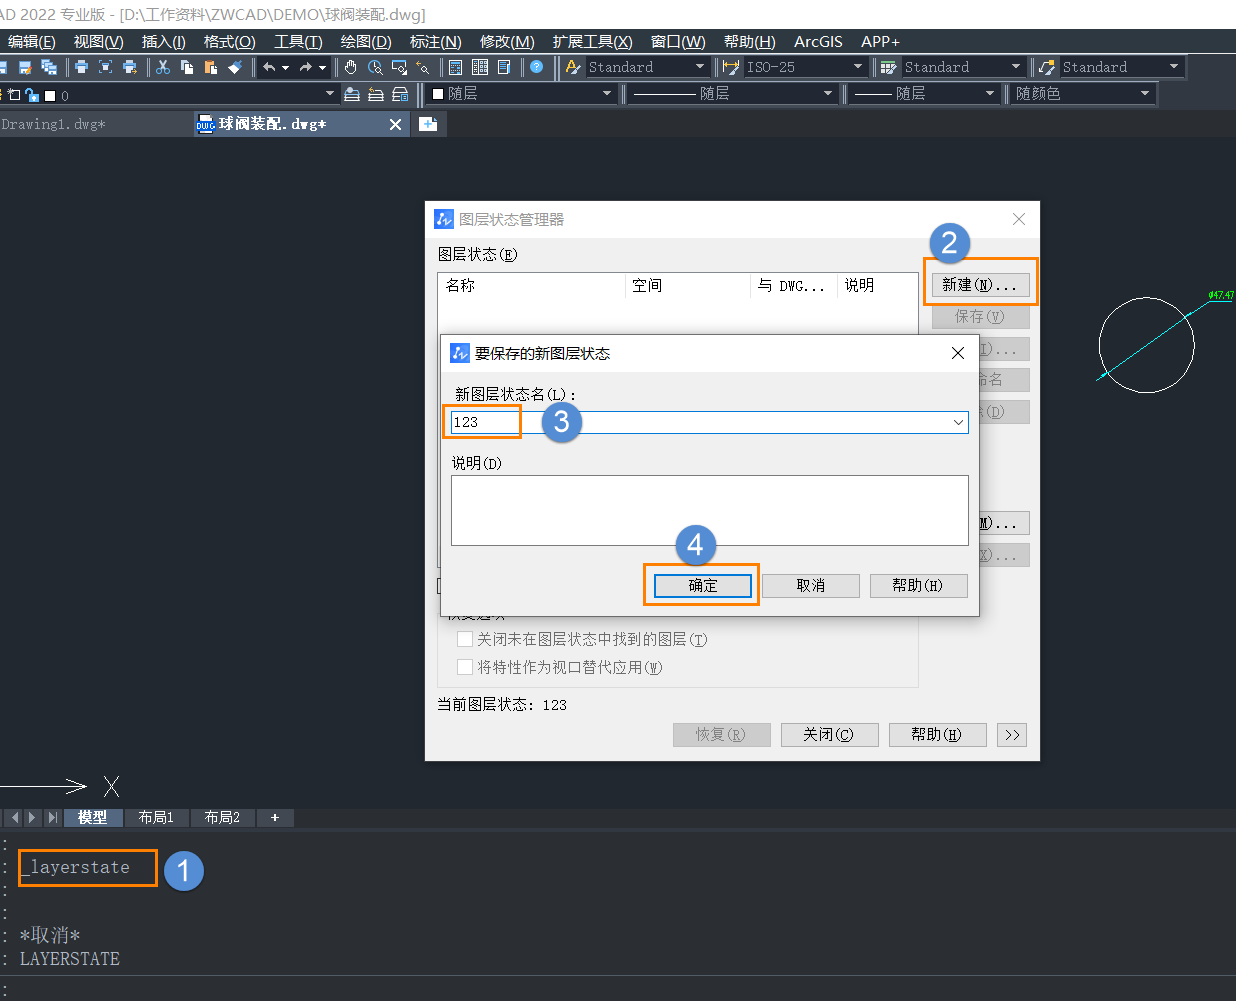Viewport: 1236px width, 1001px height.
Task: Click the Save All drawings icon
Action: (48, 67)
